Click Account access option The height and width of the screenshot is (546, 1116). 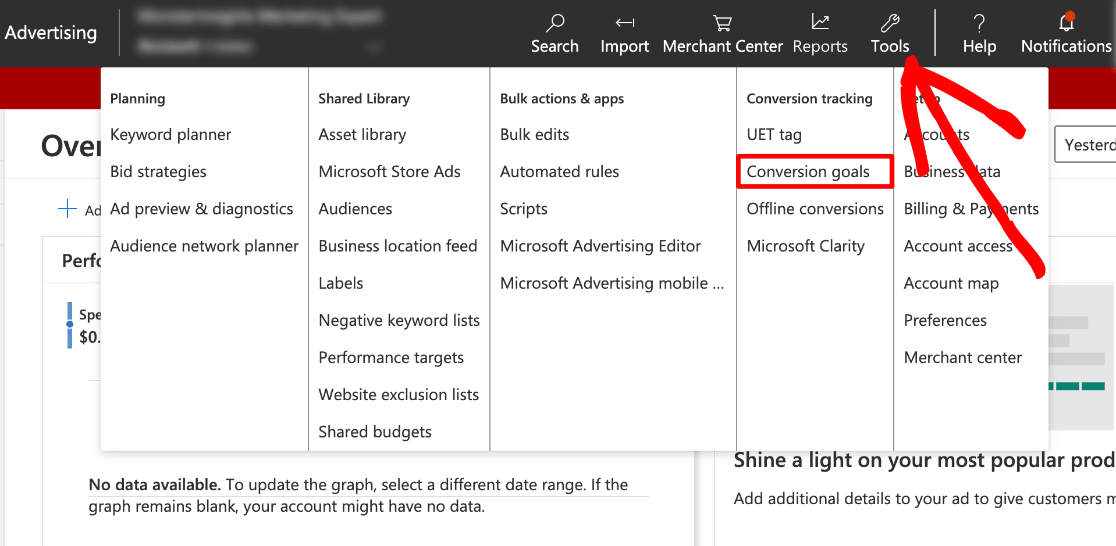click(x=958, y=246)
